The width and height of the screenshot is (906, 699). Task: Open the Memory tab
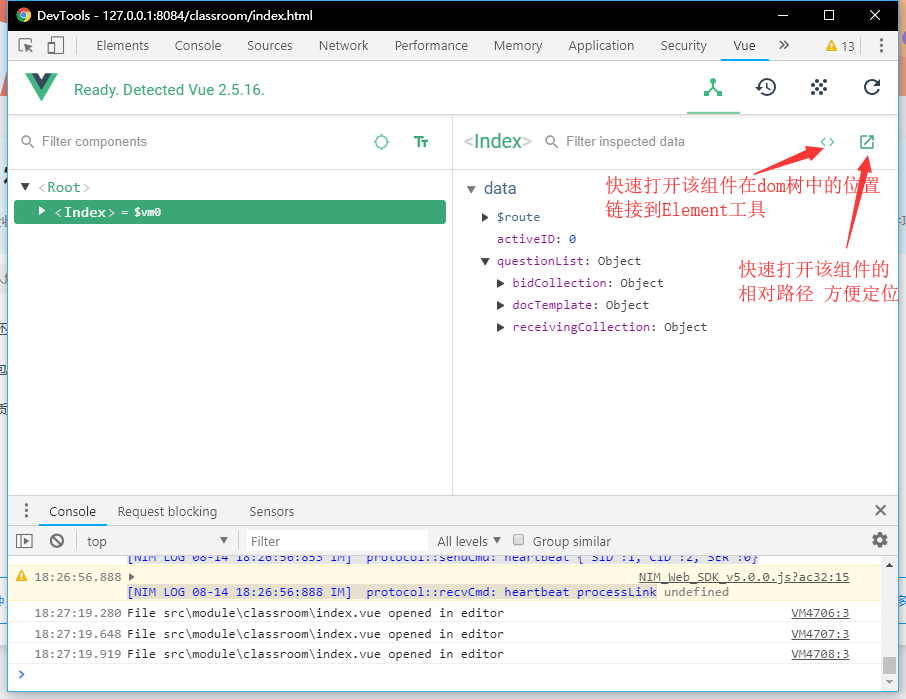[x=518, y=46]
